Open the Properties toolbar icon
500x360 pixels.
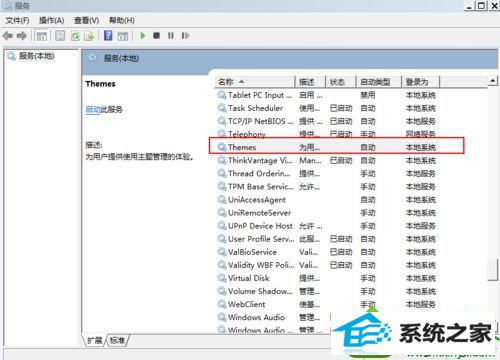click(x=60, y=36)
